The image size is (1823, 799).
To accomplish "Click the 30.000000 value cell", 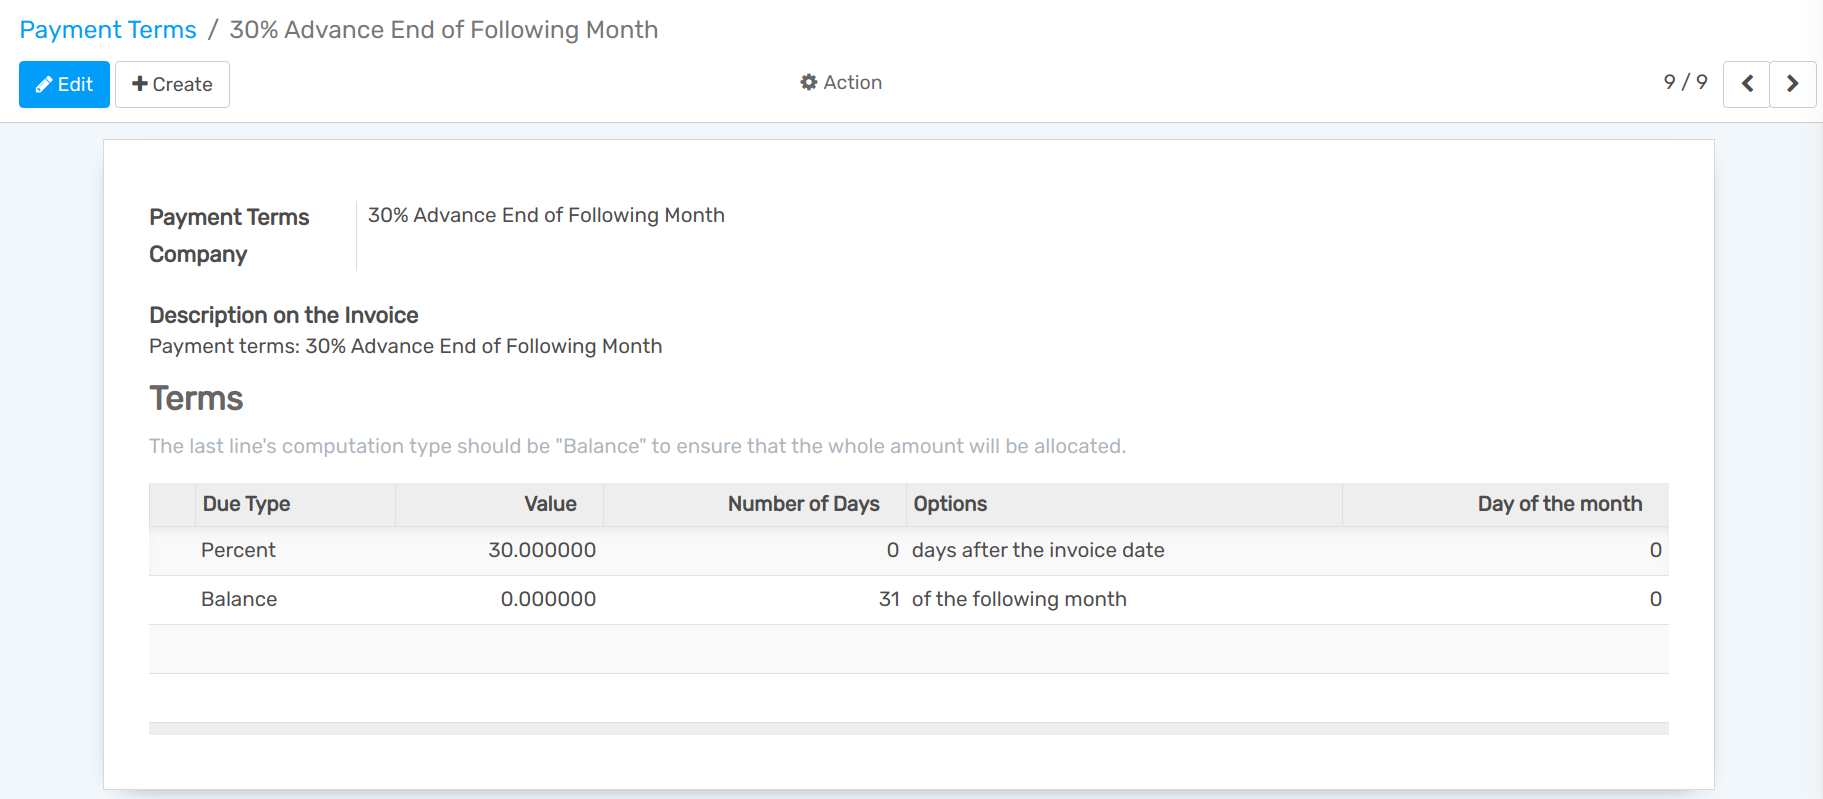I will (x=541, y=550).
